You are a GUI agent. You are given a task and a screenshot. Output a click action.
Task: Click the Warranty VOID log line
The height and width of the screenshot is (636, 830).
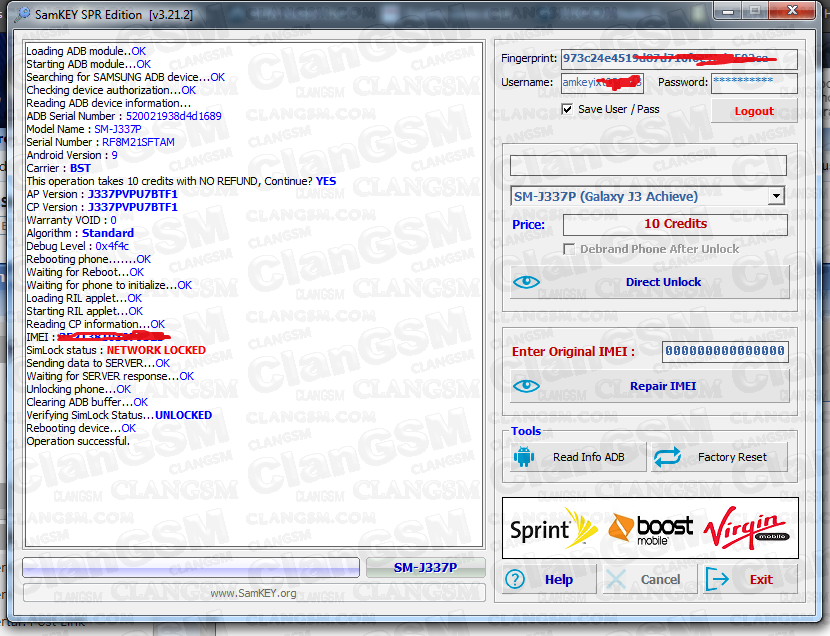coord(71,220)
